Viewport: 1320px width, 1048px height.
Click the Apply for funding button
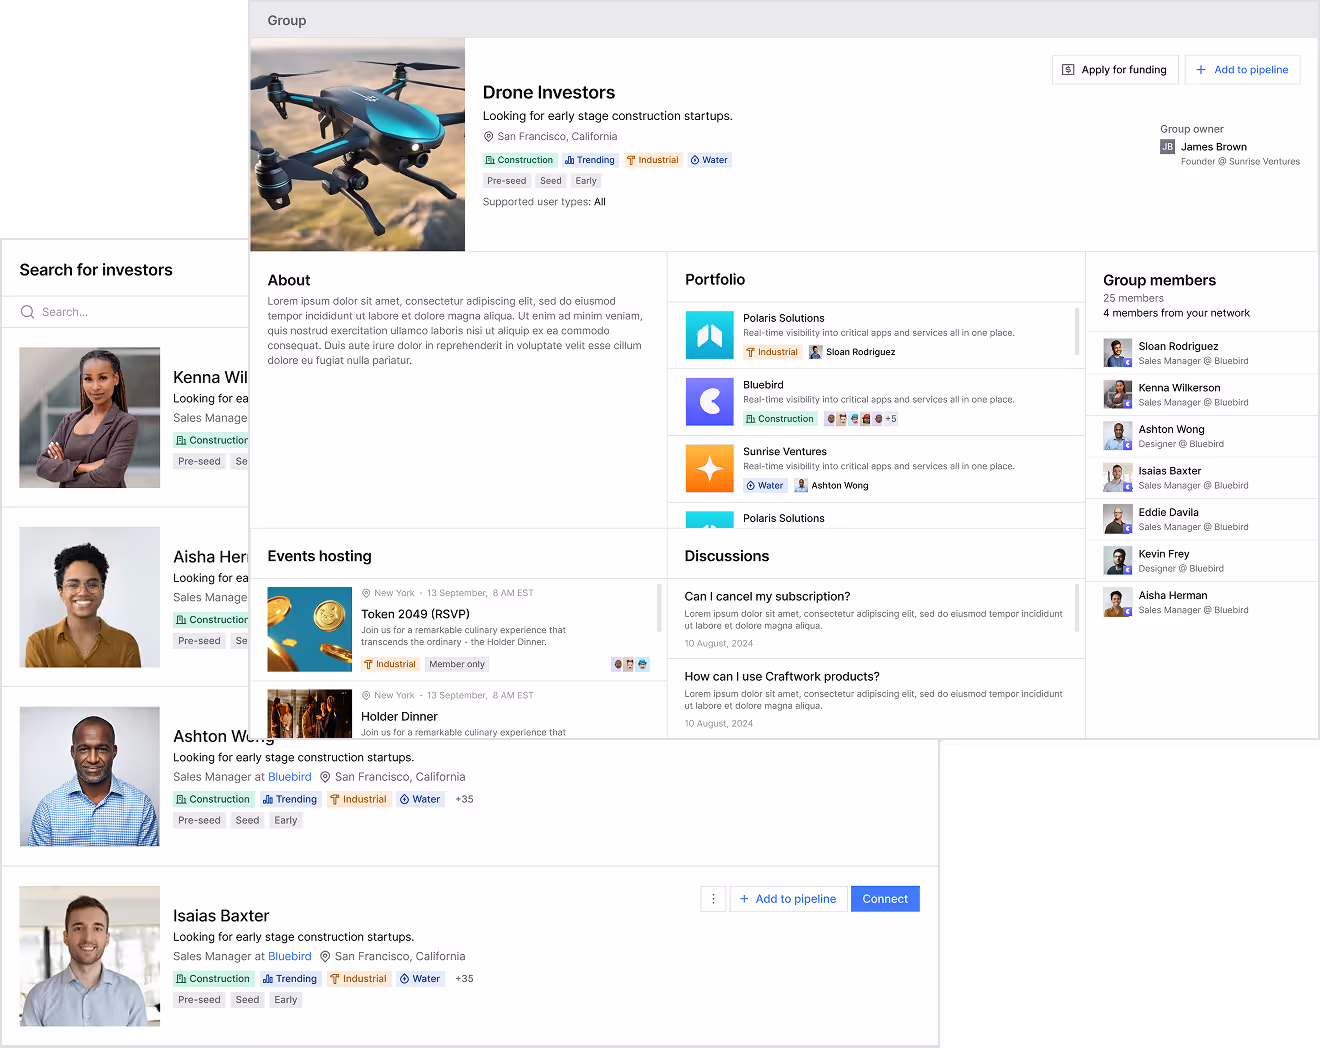click(1115, 70)
